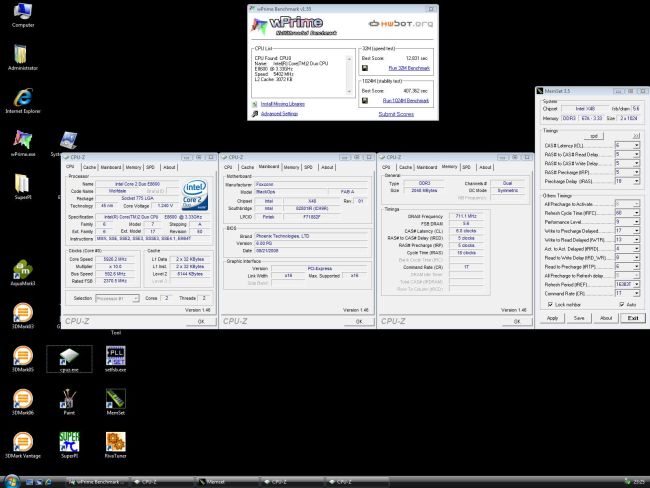Open Advanced Settings link in wPrime
The width and height of the screenshot is (650, 488).
pyautogui.click(x=279, y=114)
